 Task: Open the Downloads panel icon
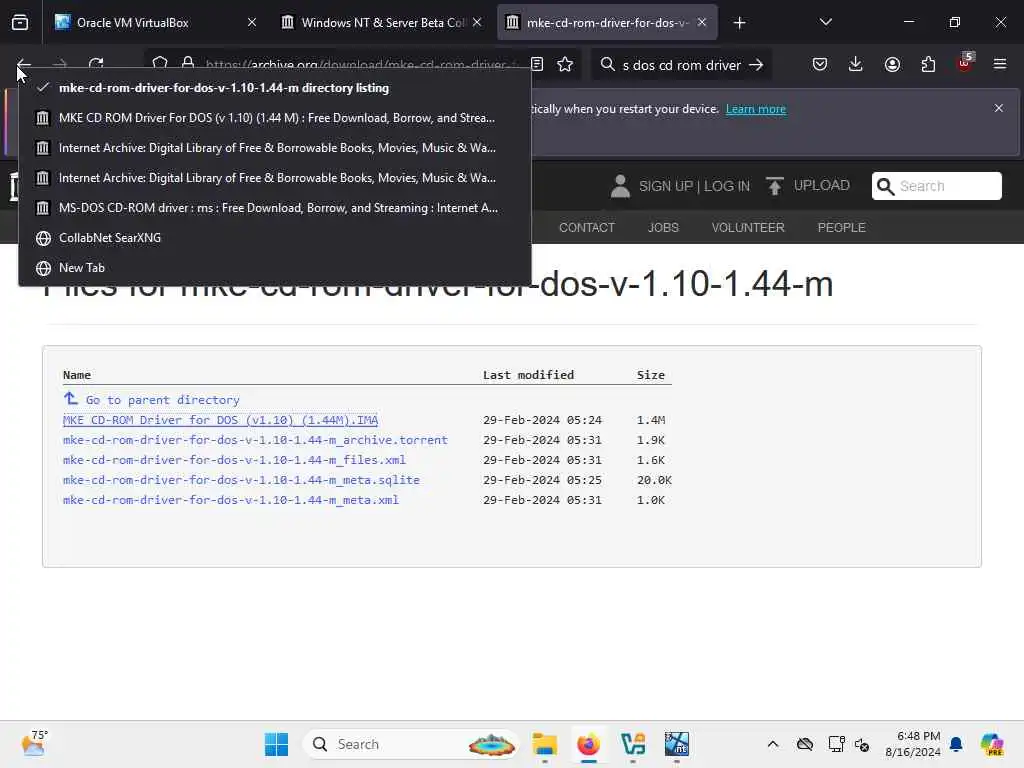coord(856,64)
